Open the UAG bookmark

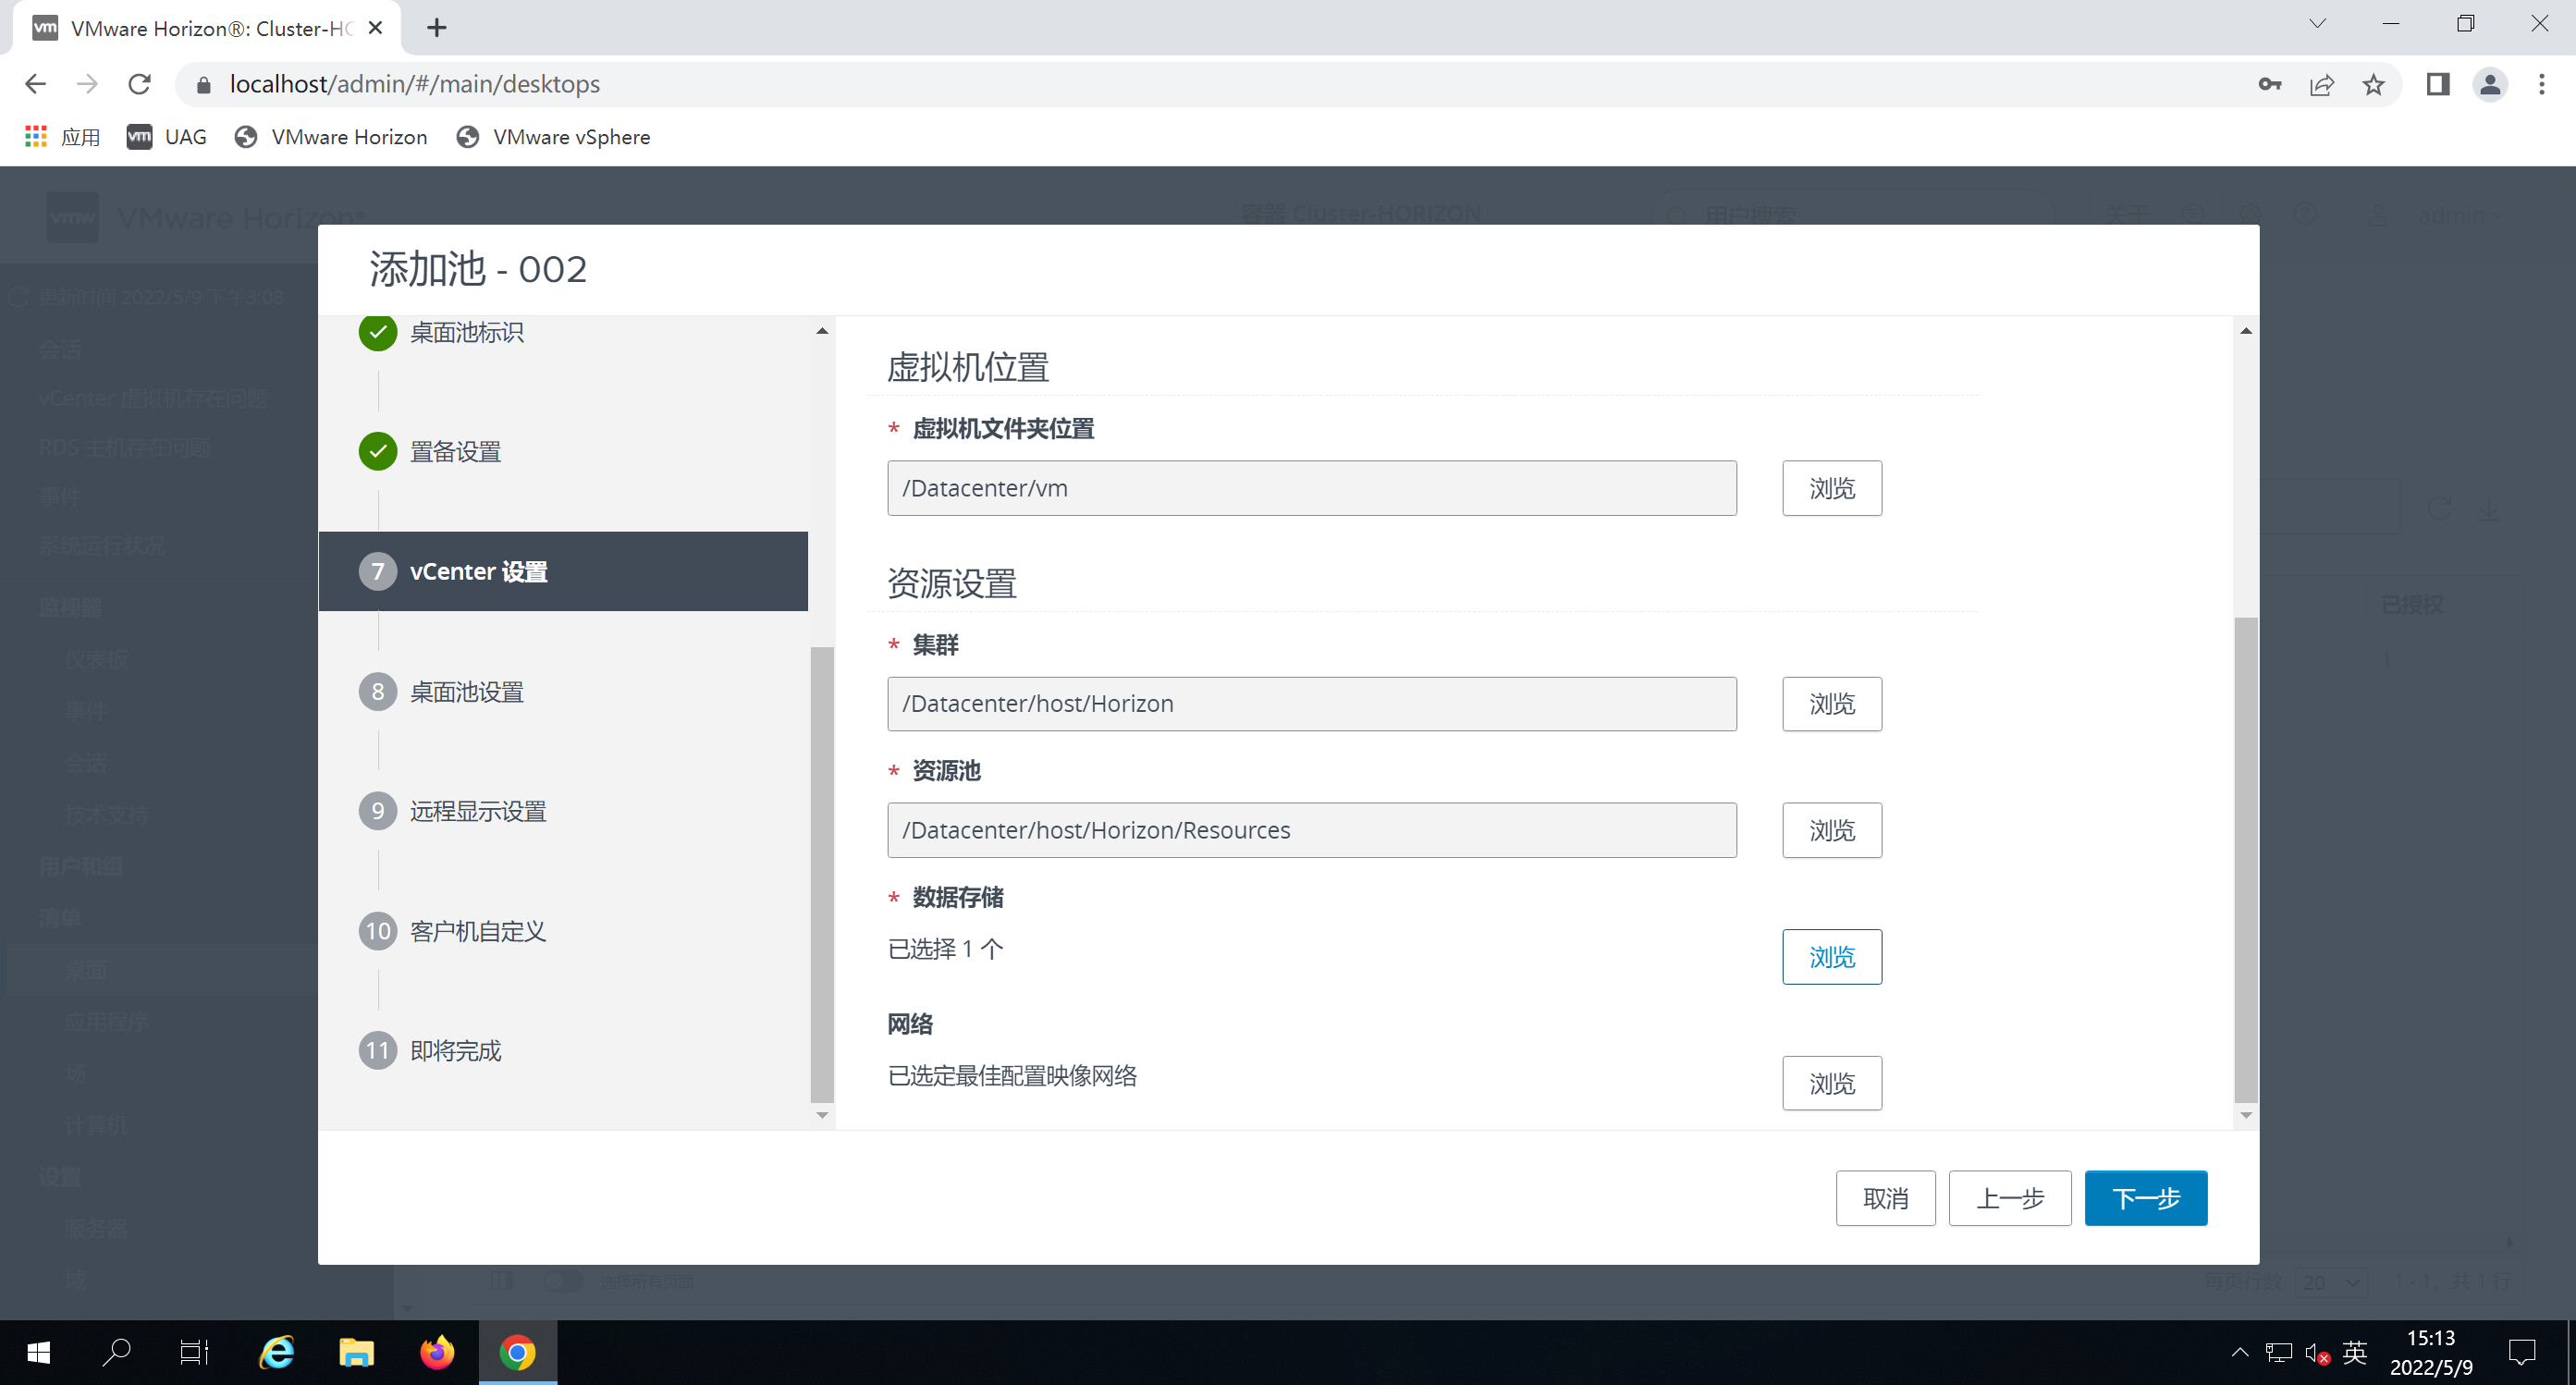pyautogui.click(x=167, y=137)
